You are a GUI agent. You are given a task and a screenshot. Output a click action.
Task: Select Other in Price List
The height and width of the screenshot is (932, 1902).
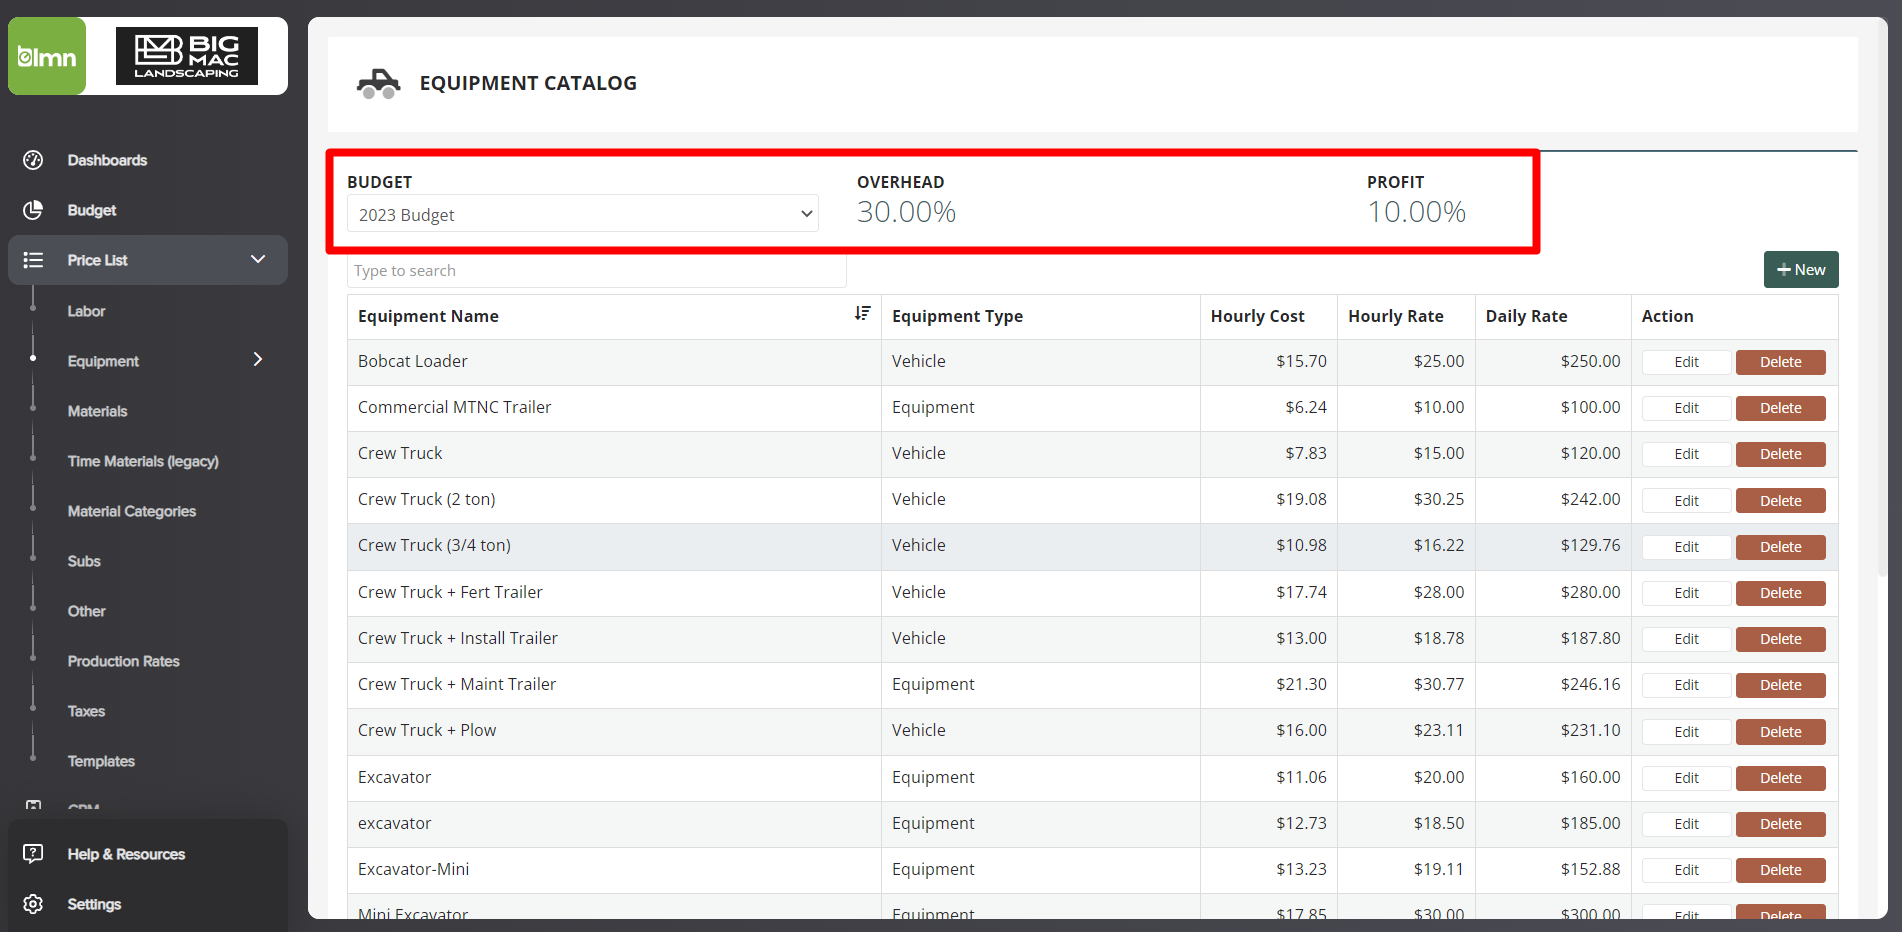click(x=86, y=611)
